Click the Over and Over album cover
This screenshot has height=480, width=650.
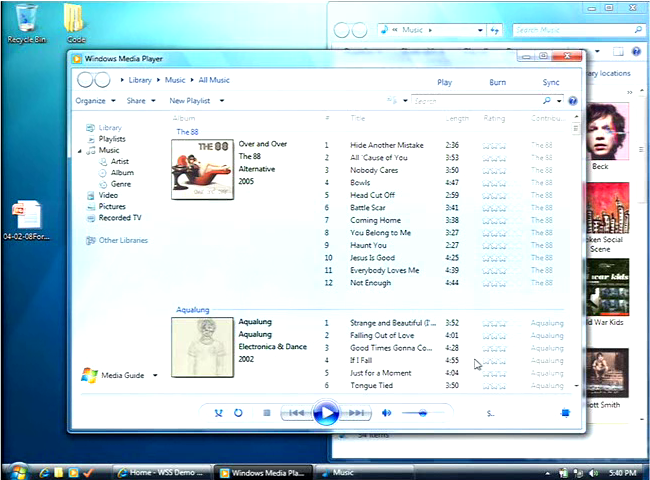[x=202, y=169]
